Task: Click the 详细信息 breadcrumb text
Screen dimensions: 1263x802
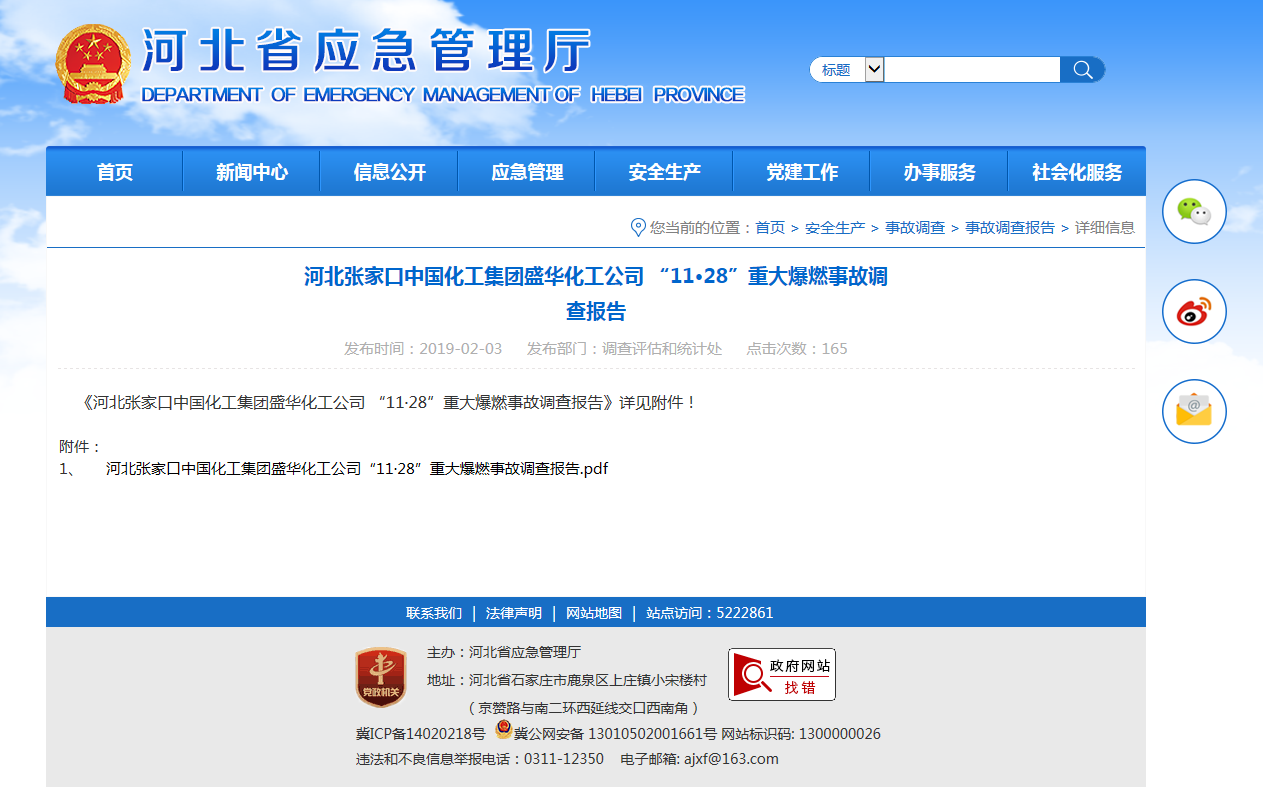Action: coord(1105,228)
